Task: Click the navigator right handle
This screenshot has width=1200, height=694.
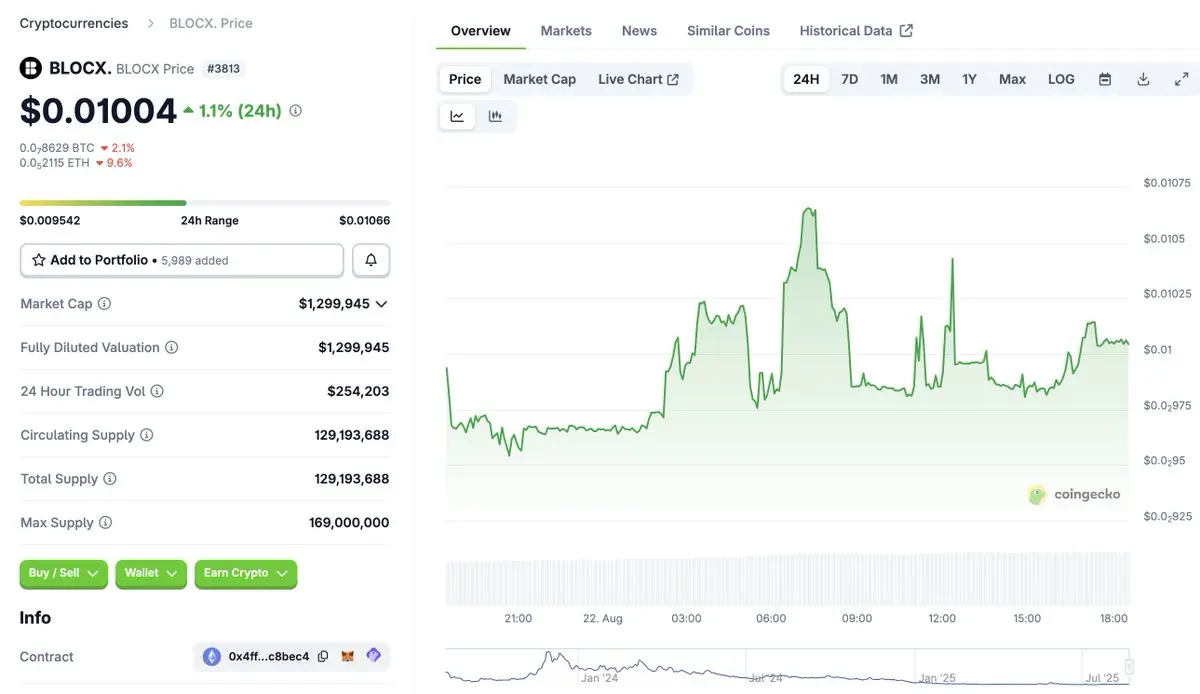Action: coord(1129,667)
